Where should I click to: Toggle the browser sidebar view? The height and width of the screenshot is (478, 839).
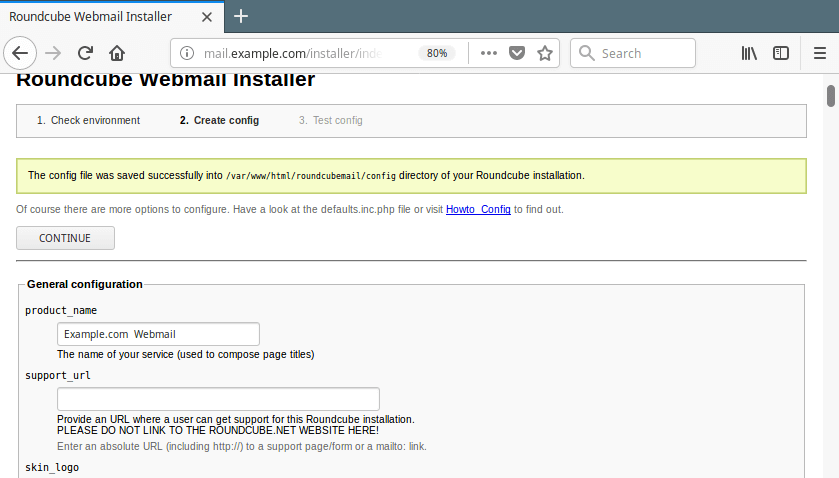point(781,53)
